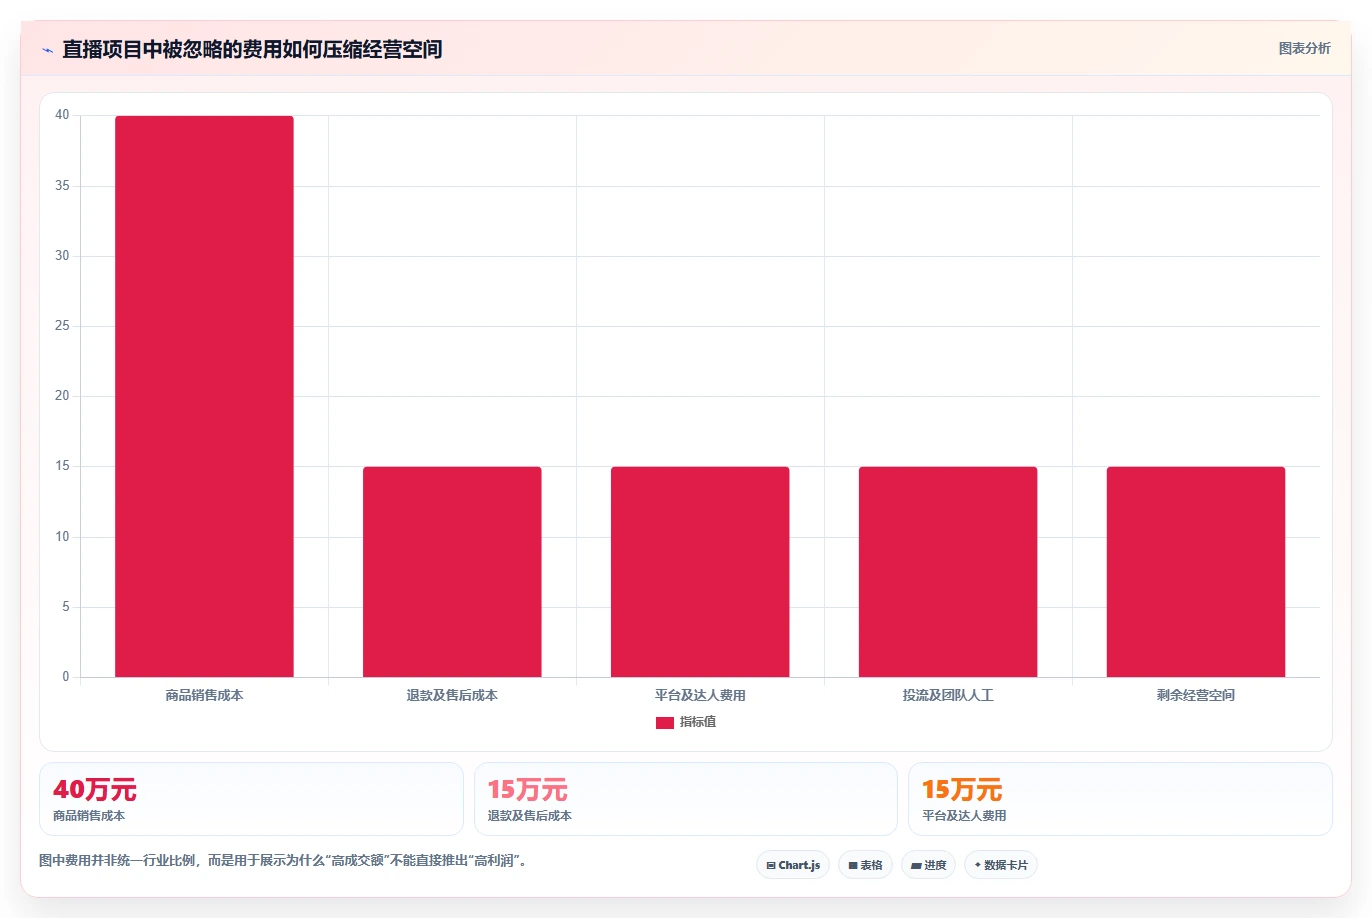Viewport: 1372px width, 918px height.
Task: Click the 数据卡片 sparkle icon
Action: (977, 865)
